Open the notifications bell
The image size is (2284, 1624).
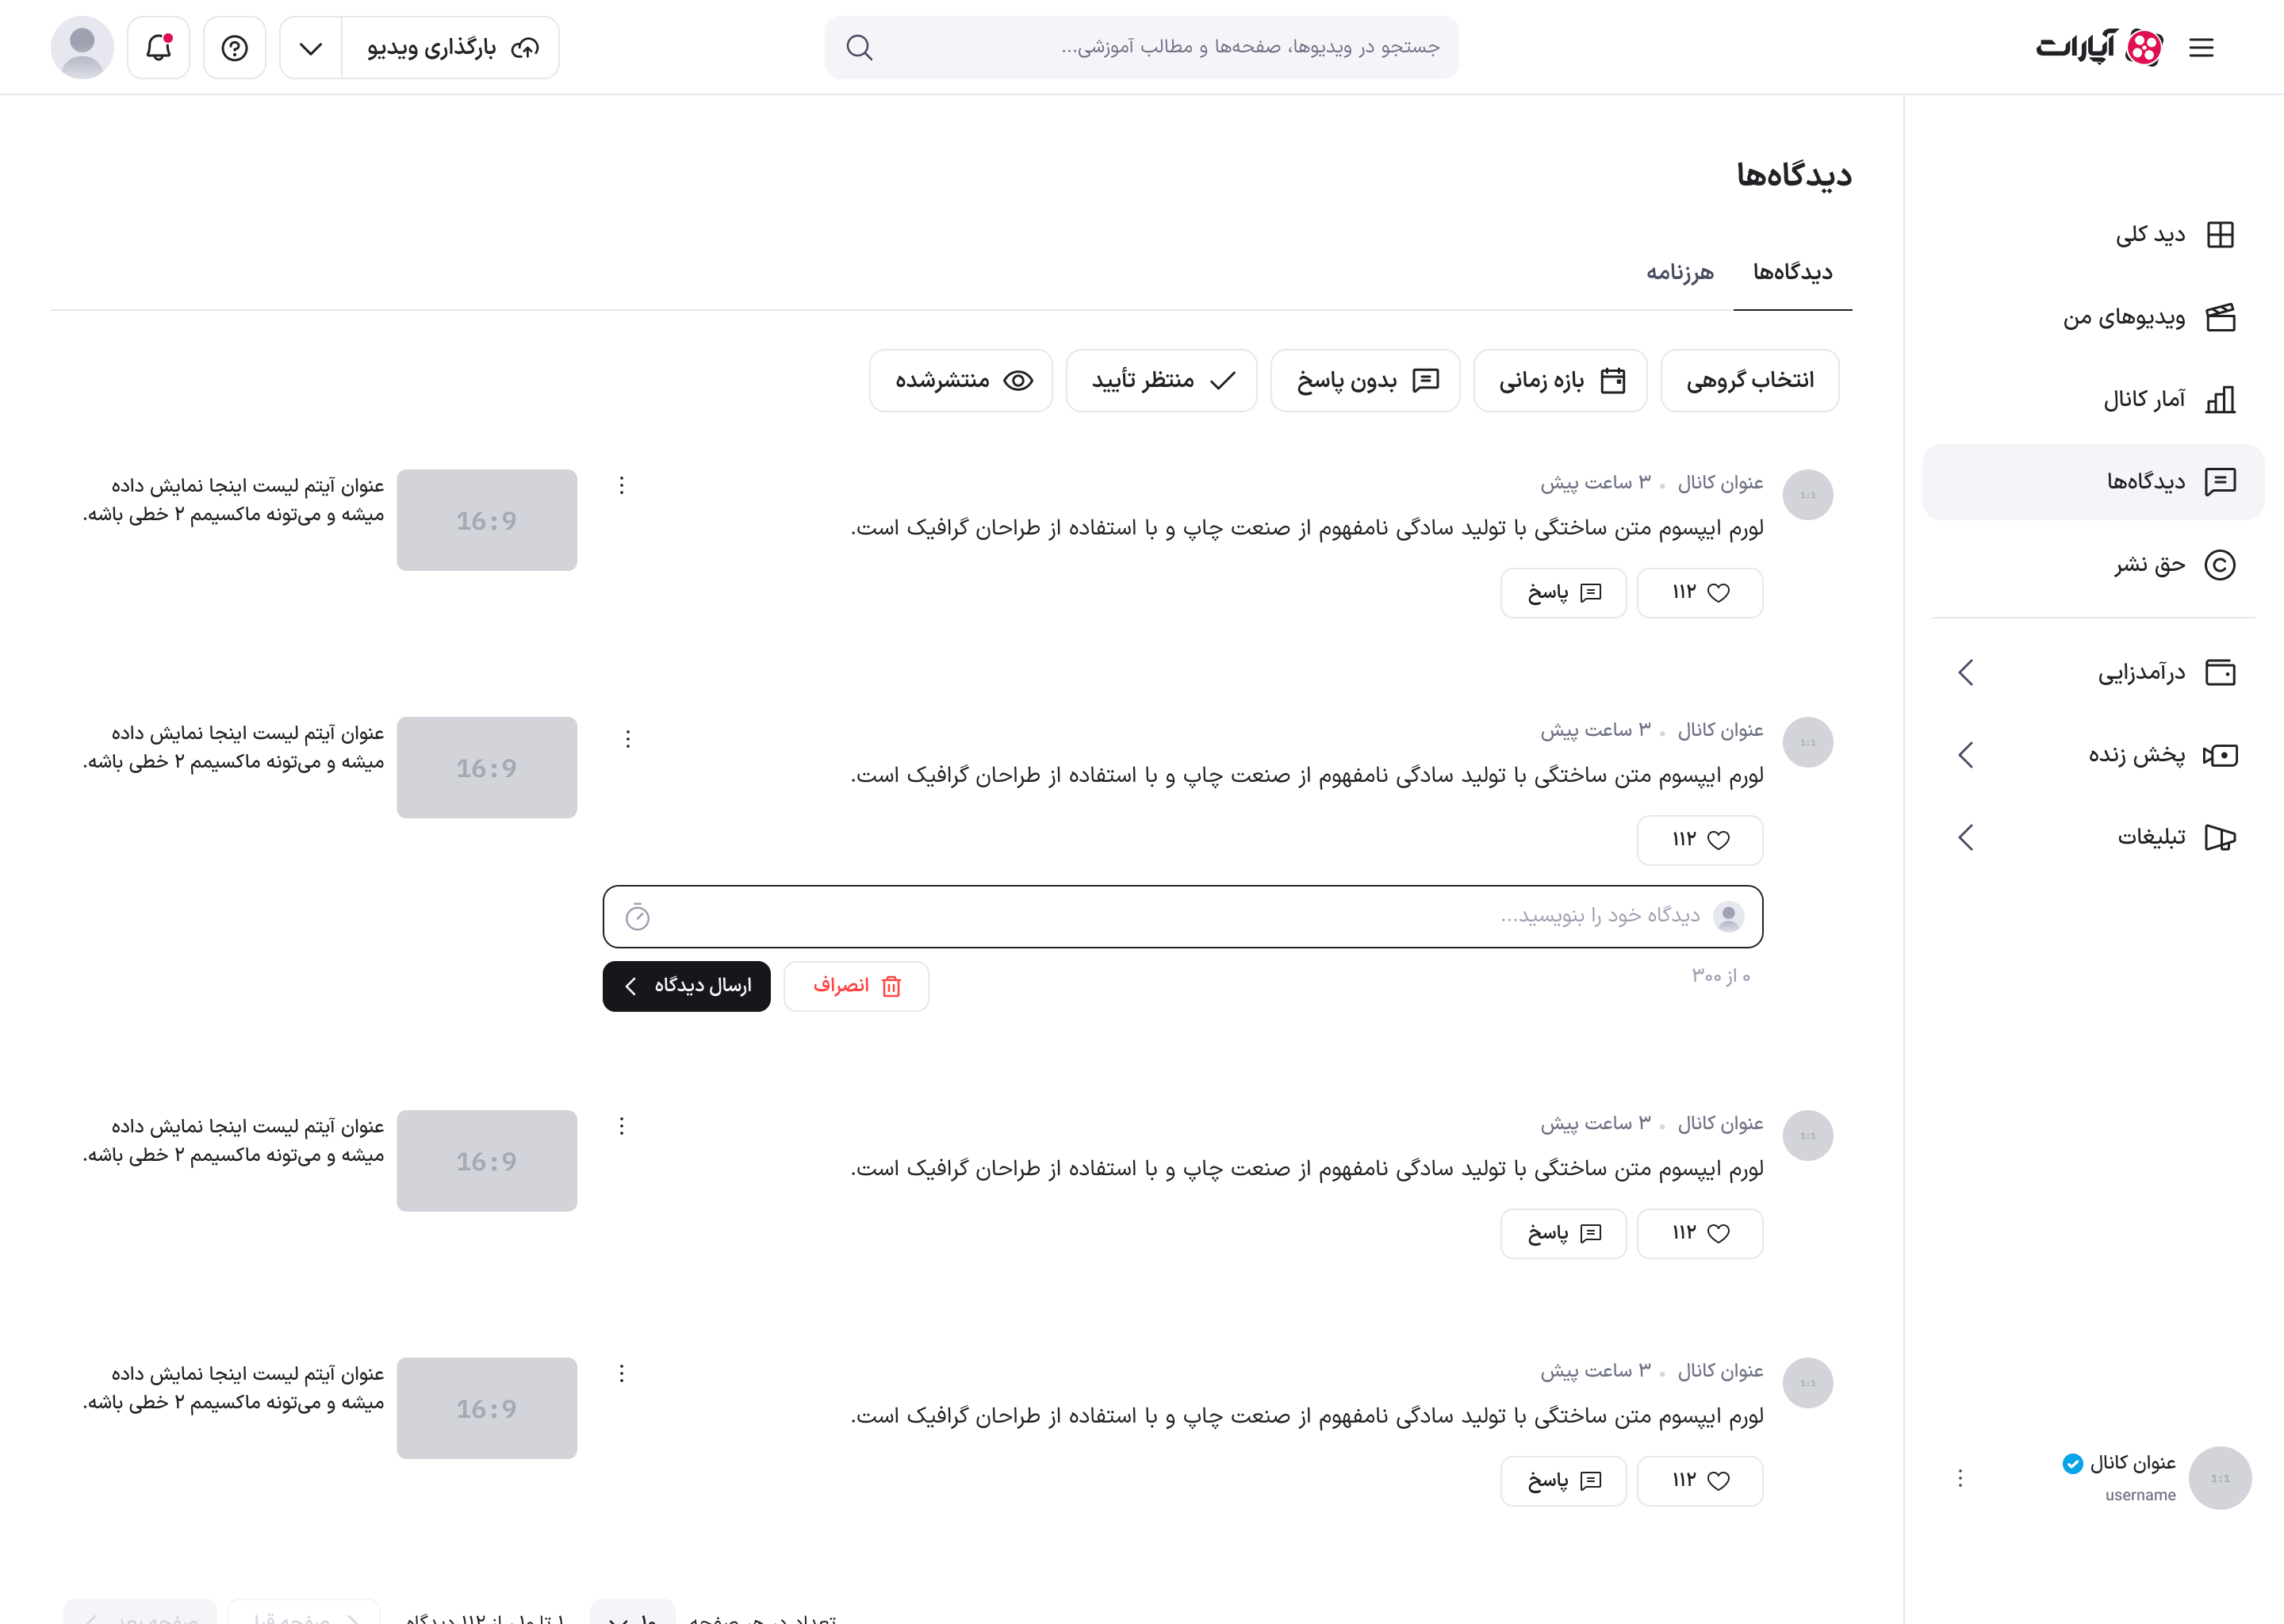pos(158,47)
